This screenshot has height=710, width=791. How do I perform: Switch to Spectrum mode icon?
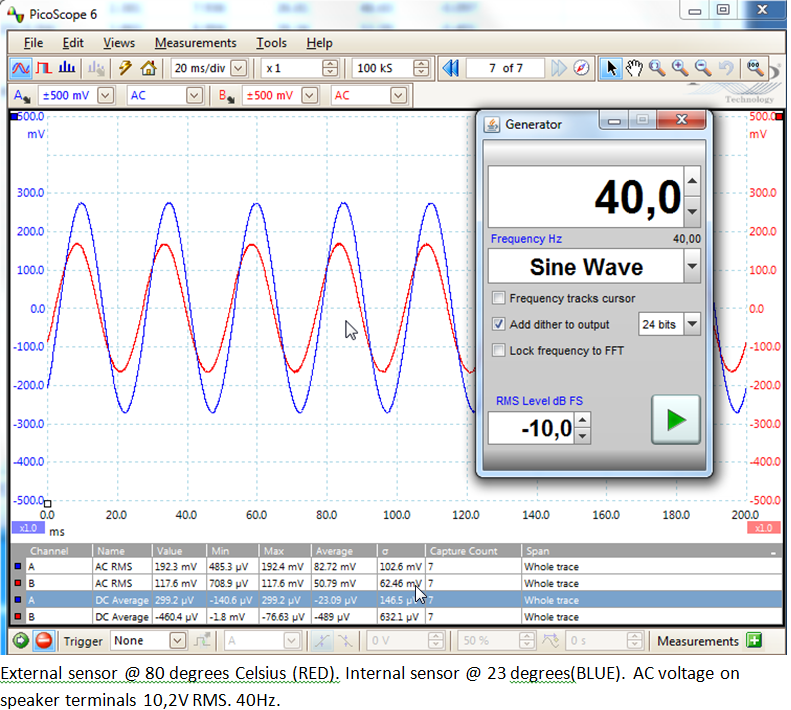click(x=67, y=68)
